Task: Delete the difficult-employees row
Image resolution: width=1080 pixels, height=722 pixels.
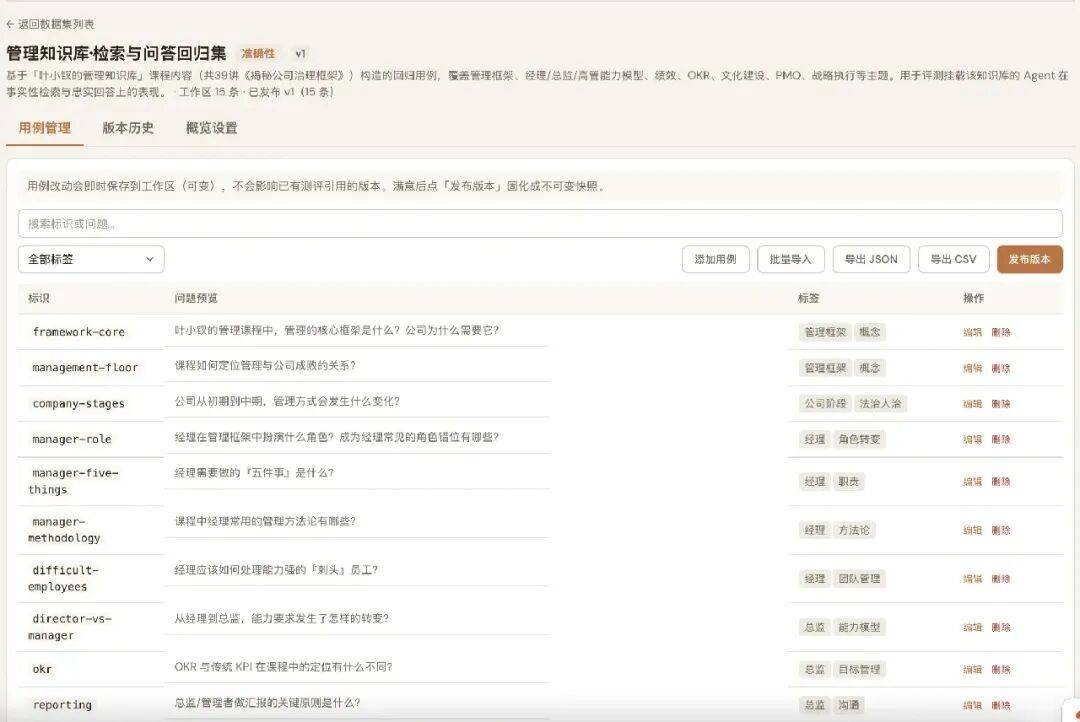Action: coord(1001,579)
